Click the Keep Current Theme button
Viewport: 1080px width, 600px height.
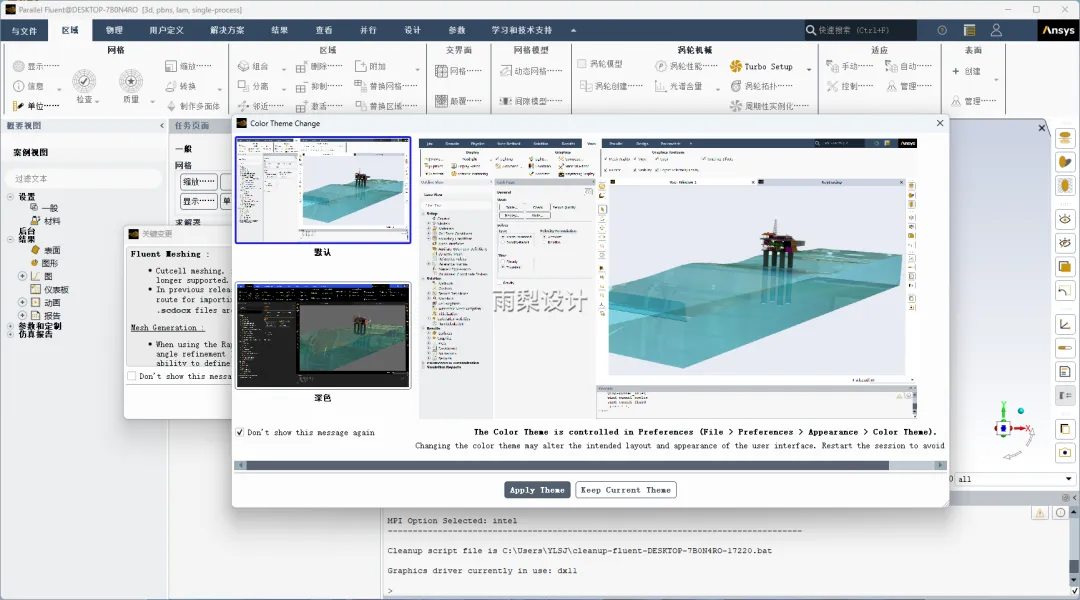(626, 490)
